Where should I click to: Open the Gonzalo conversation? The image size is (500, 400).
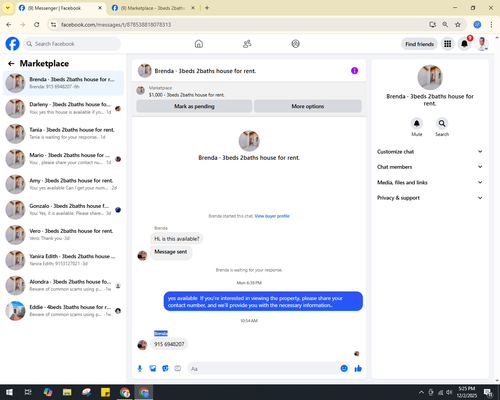click(63, 210)
